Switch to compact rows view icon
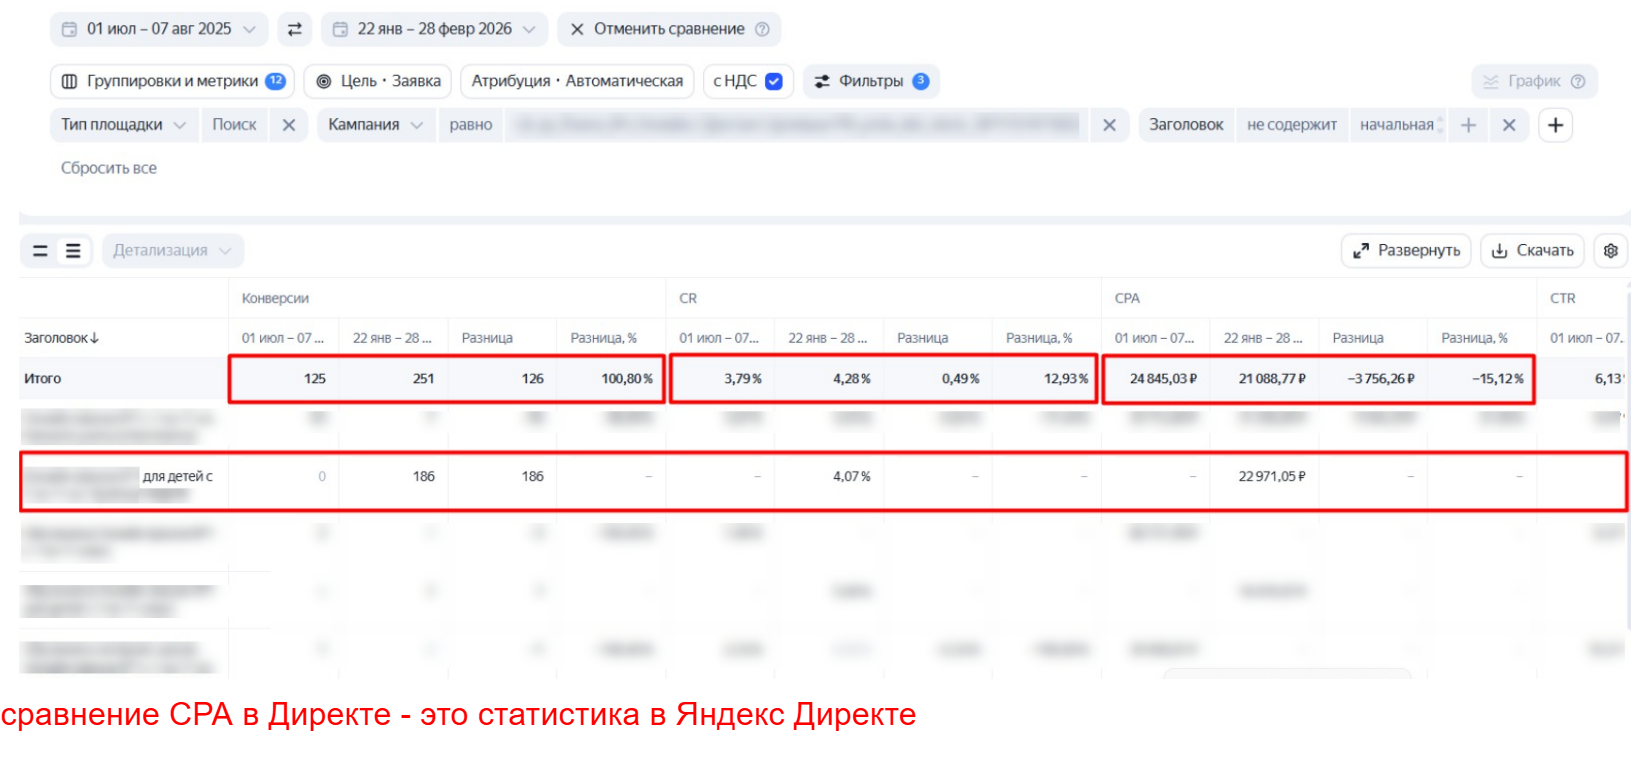The width and height of the screenshot is (1647, 760). coord(40,251)
